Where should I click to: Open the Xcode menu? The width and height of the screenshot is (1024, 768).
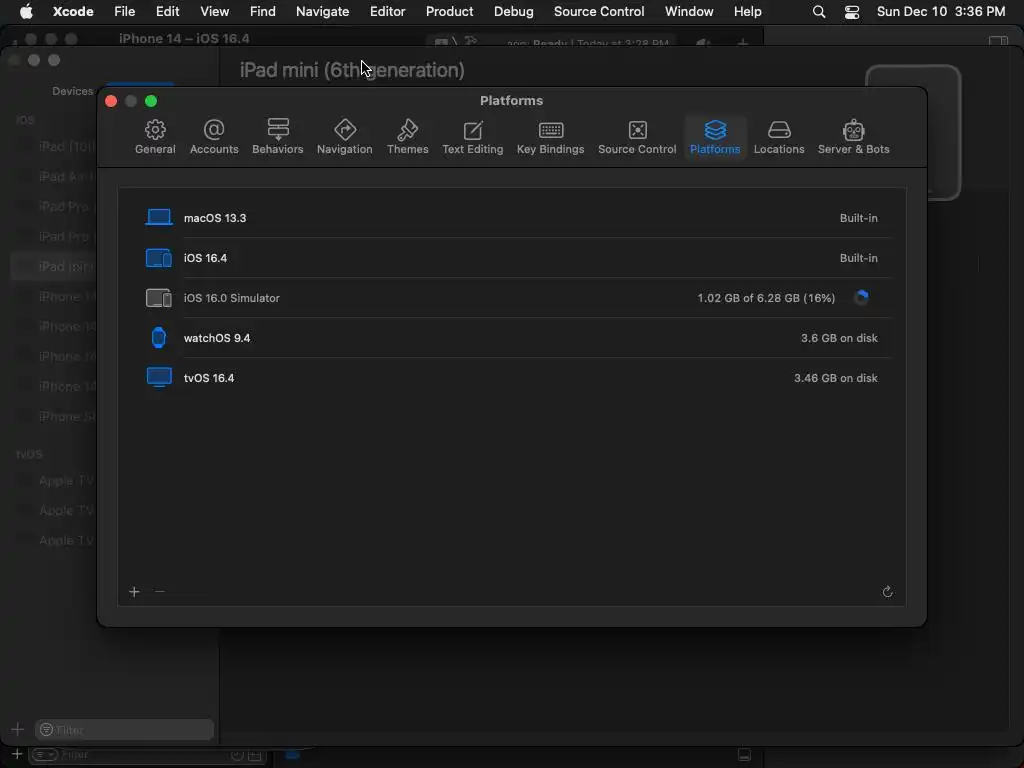tap(73, 11)
